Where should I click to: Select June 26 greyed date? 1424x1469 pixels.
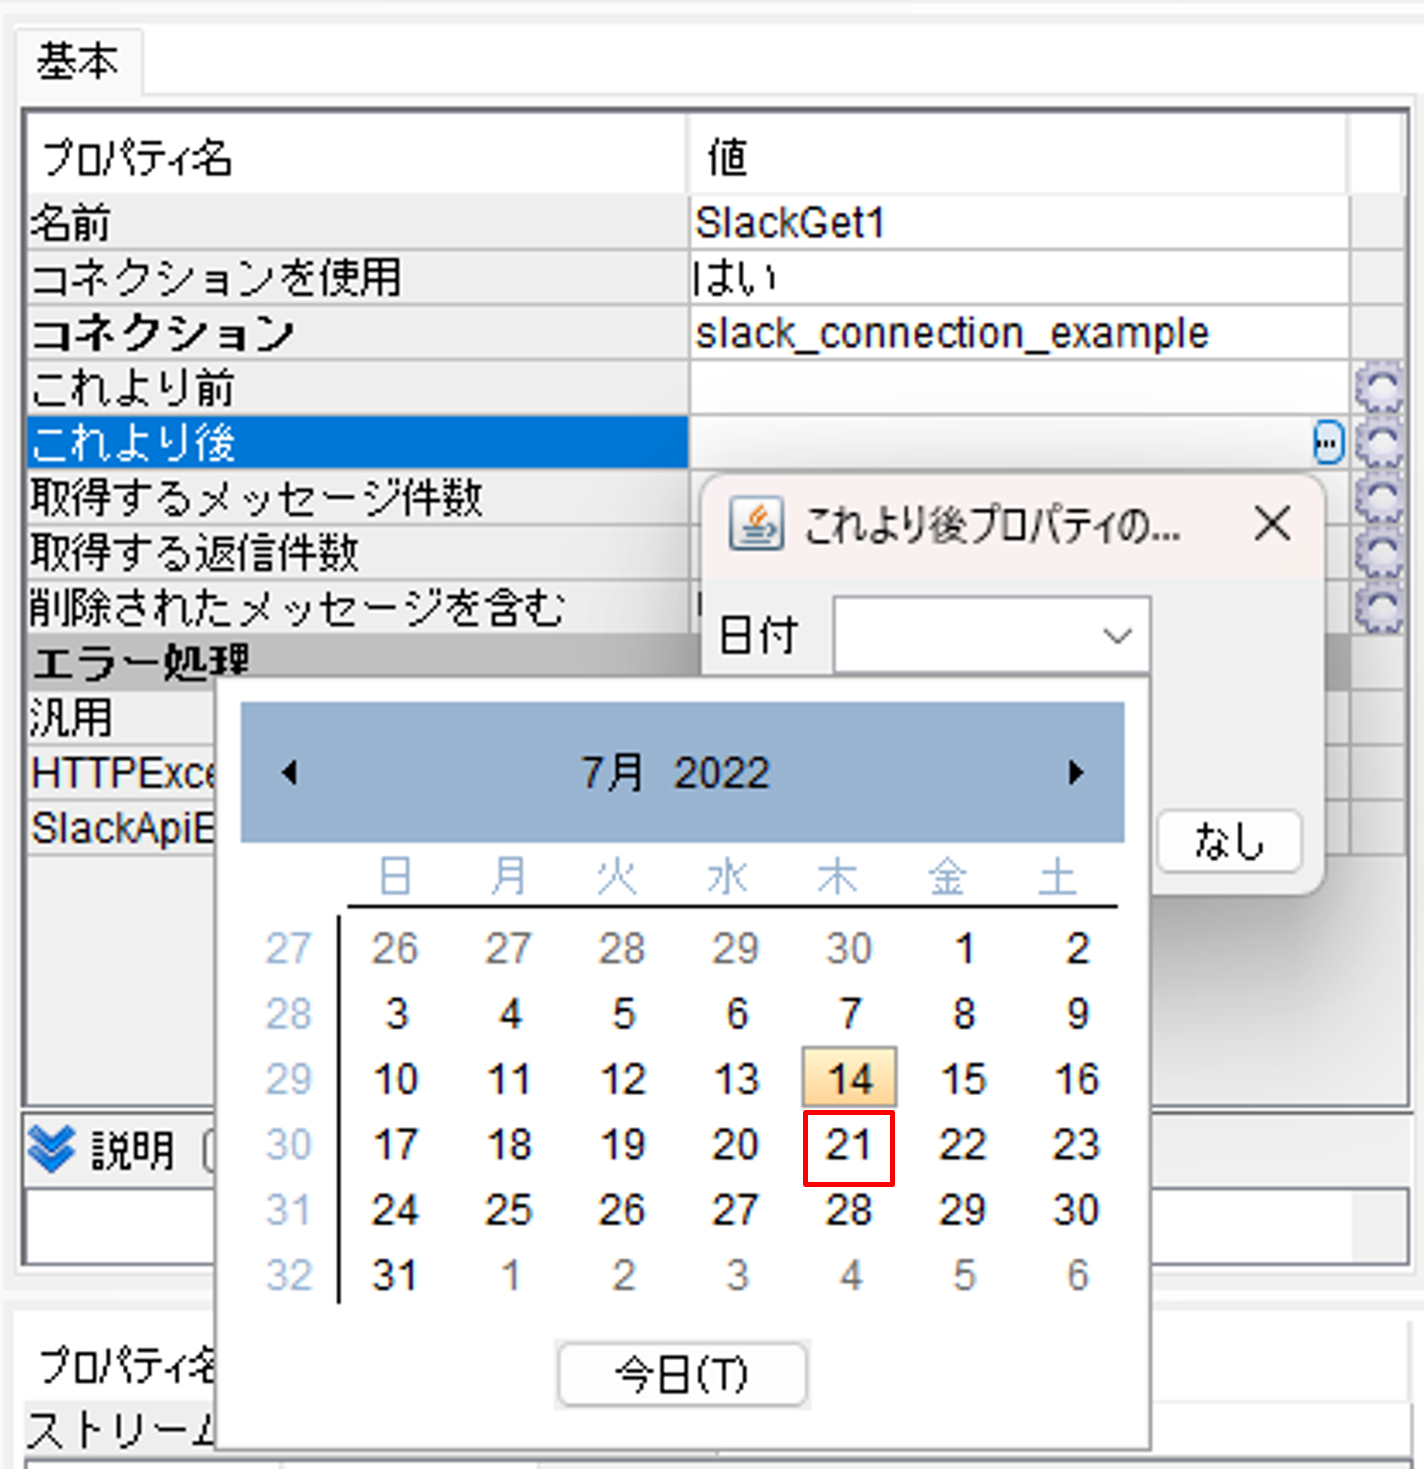(x=396, y=948)
